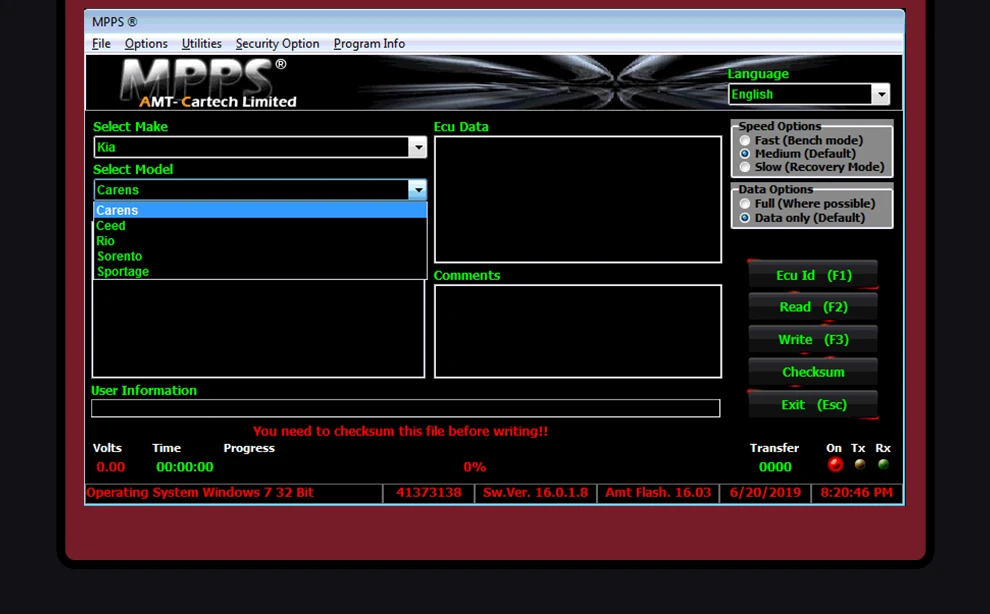Image resolution: width=990 pixels, height=614 pixels.
Task: Choose Carens in the model list
Action: click(260, 210)
